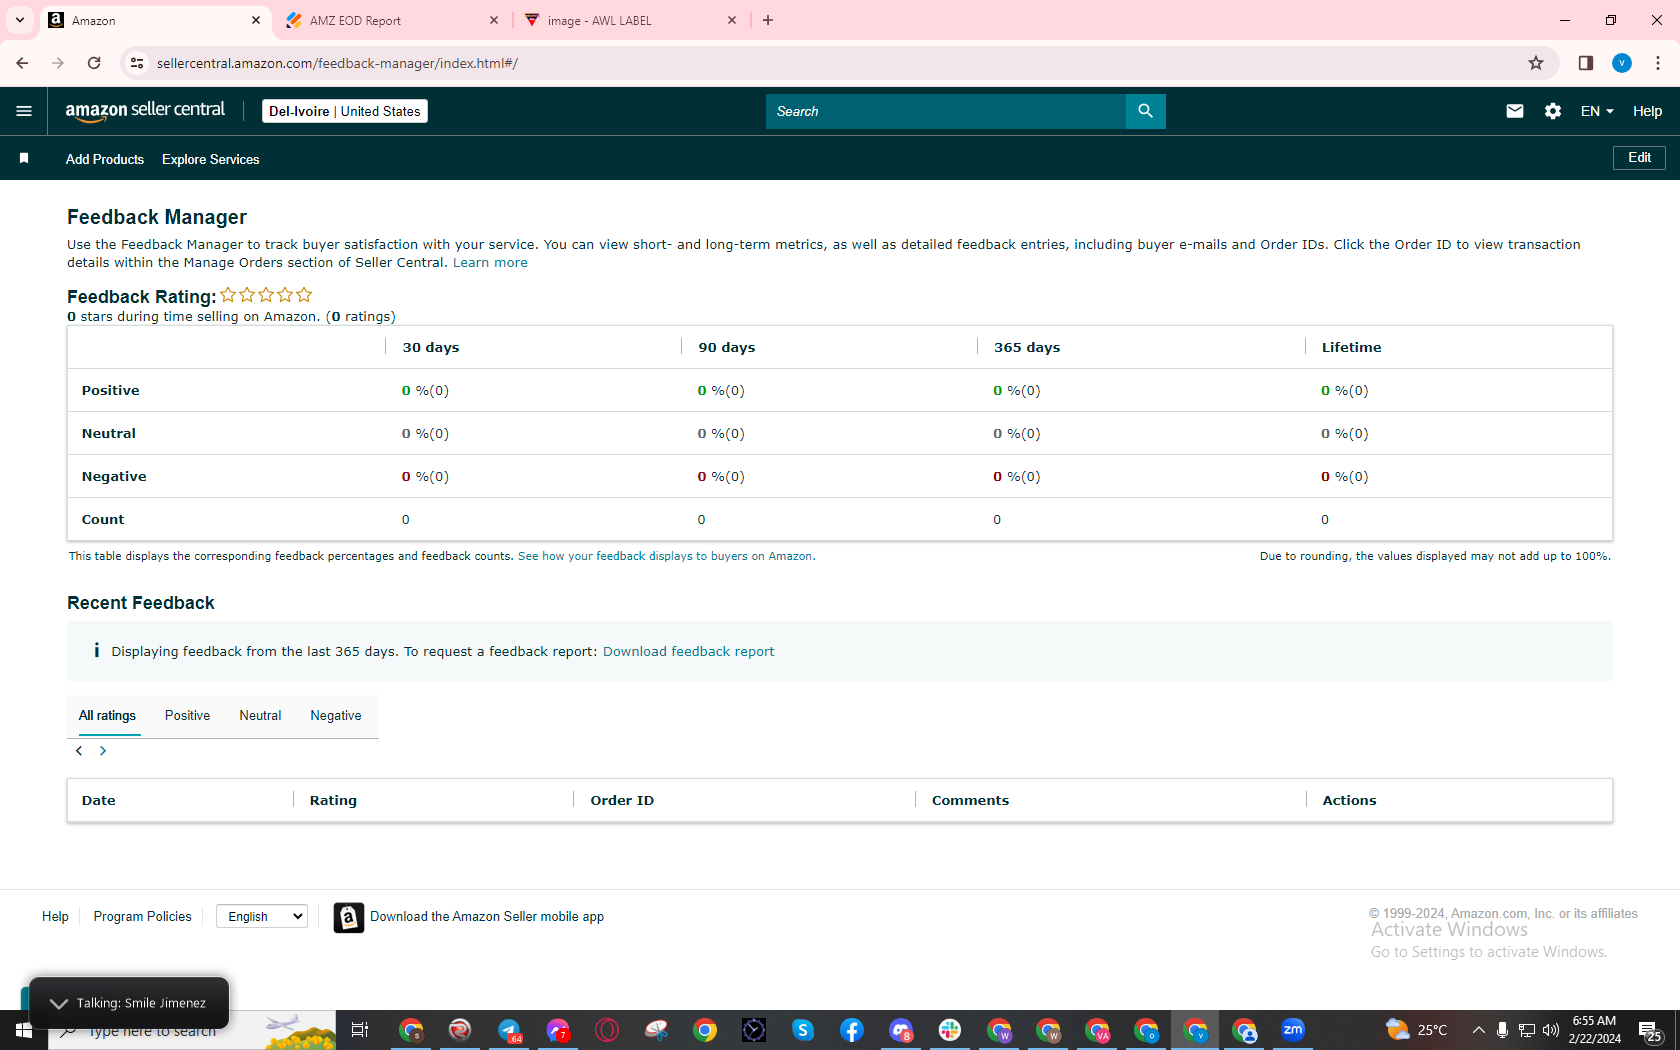Bookmark this page with the star icon
1680x1050 pixels.
coord(1536,63)
